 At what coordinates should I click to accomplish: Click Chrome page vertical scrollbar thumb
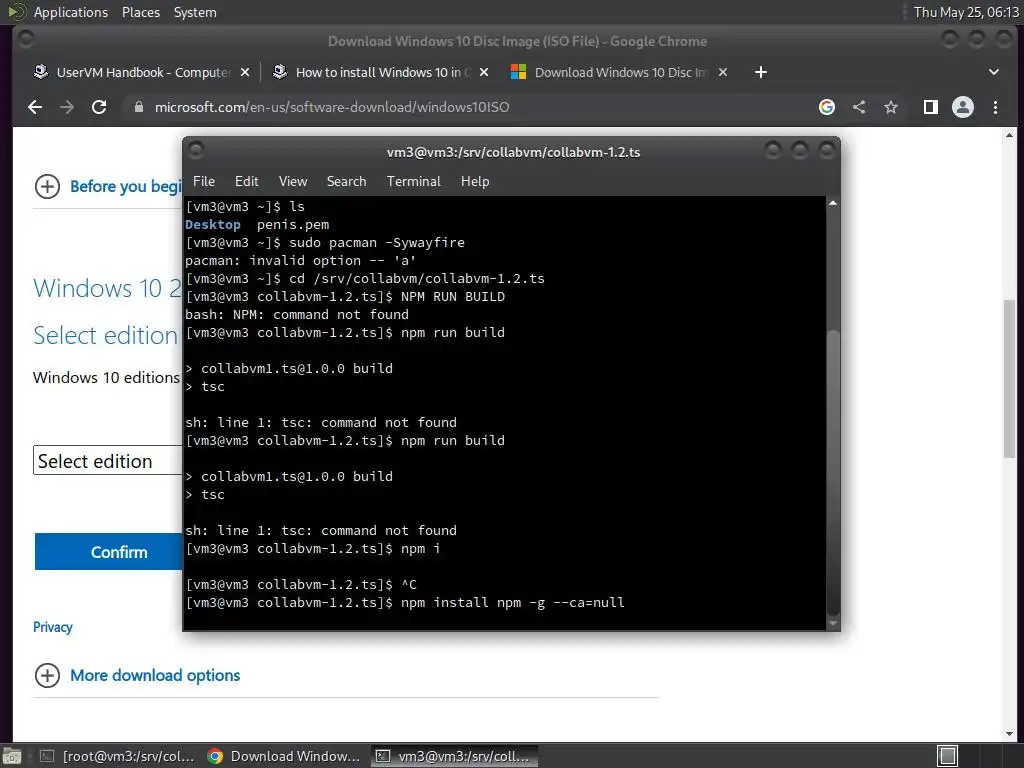click(x=1010, y=378)
